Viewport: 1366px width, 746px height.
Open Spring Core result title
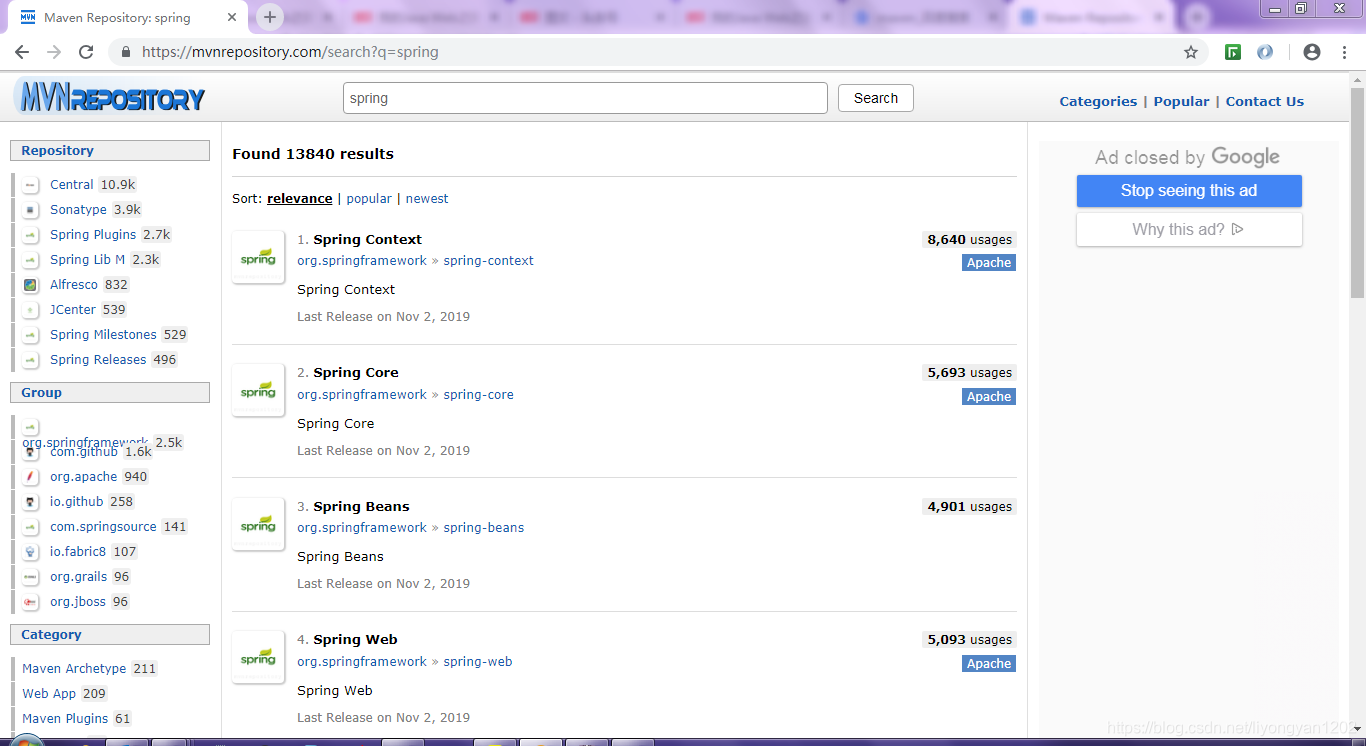coord(356,372)
